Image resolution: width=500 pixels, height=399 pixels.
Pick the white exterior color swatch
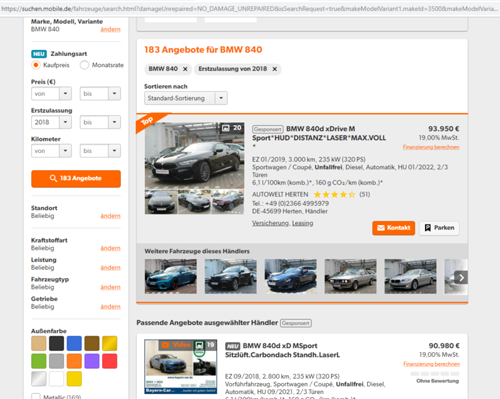click(x=56, y=379)
